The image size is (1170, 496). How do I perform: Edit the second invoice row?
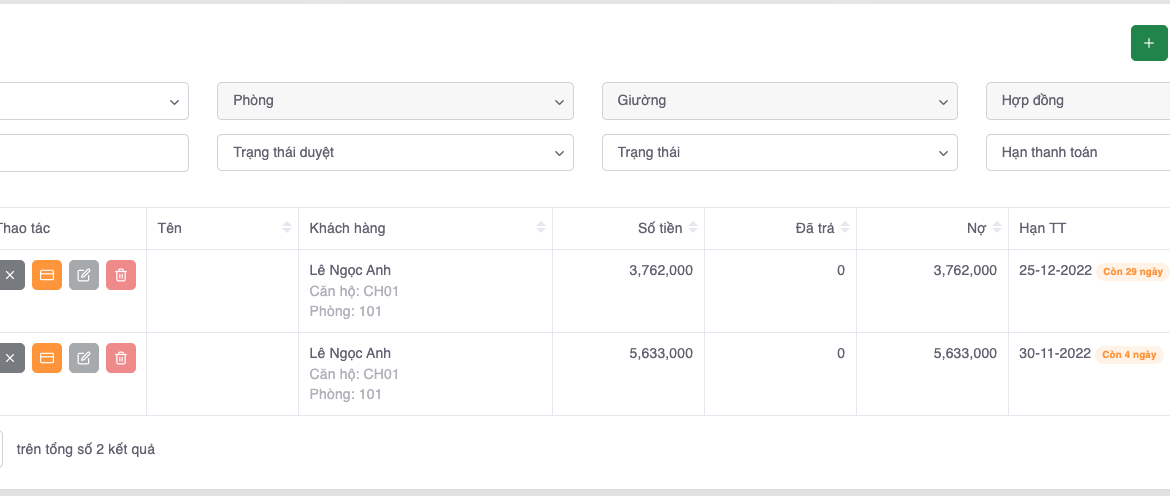point(84,358)
